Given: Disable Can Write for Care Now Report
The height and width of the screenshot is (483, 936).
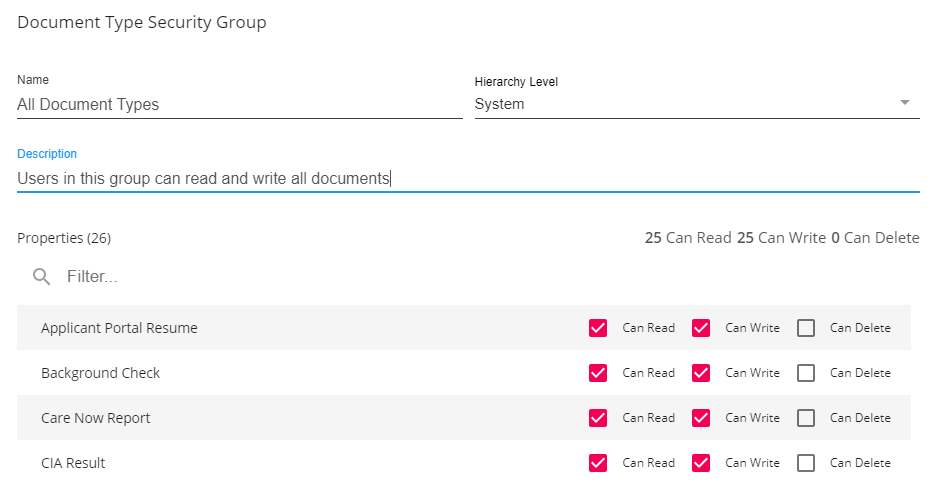Looking at the screenshot, I should [x=701, y=418].
